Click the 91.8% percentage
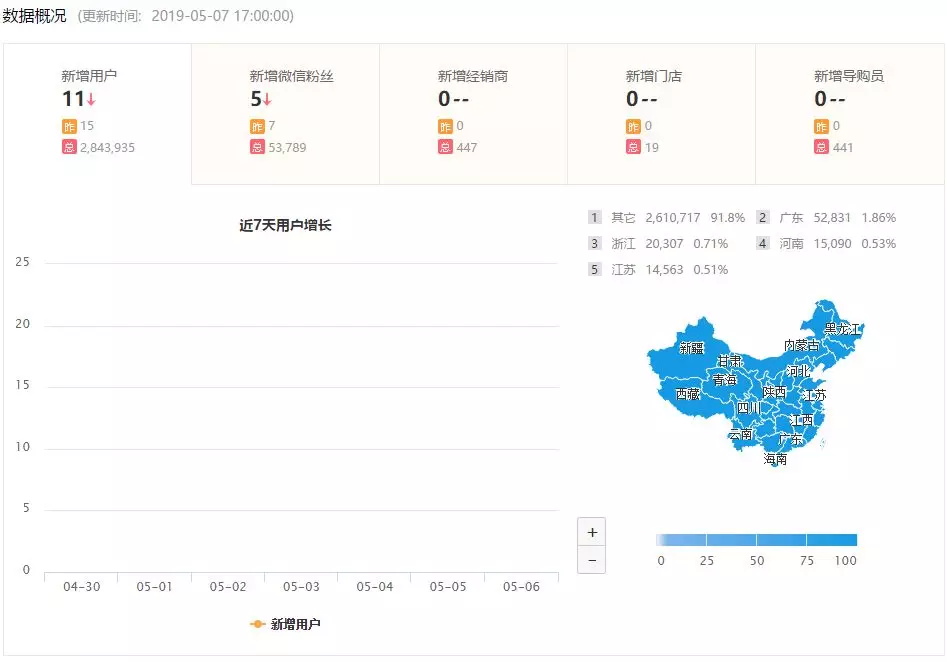This screenshot has width=947, height=662. pyautogui.click(x=728, y=217)
